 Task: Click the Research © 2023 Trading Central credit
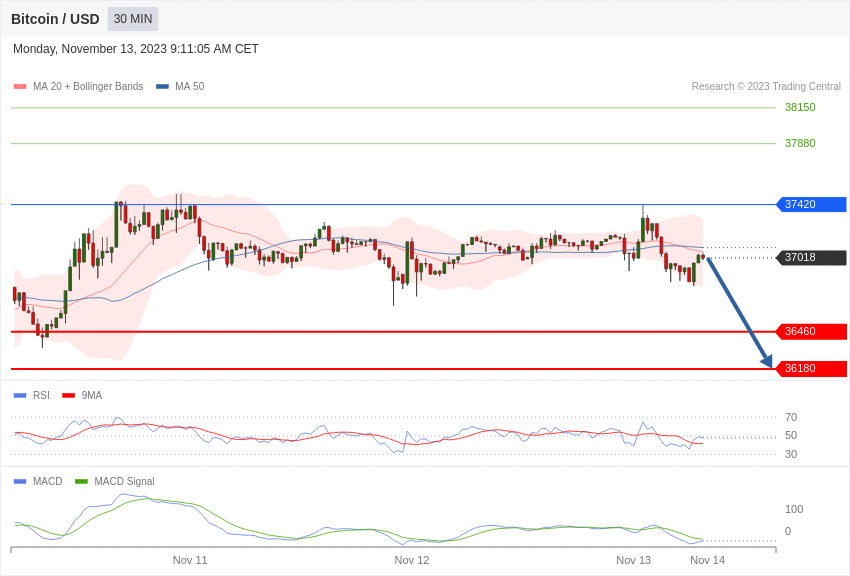(x=766, y=86)
